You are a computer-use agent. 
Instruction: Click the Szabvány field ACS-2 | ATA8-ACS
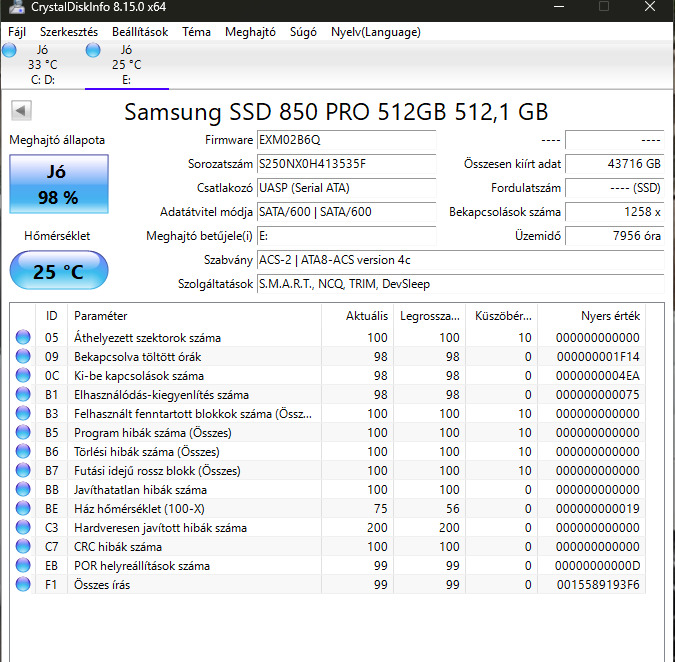pos(461,260)
